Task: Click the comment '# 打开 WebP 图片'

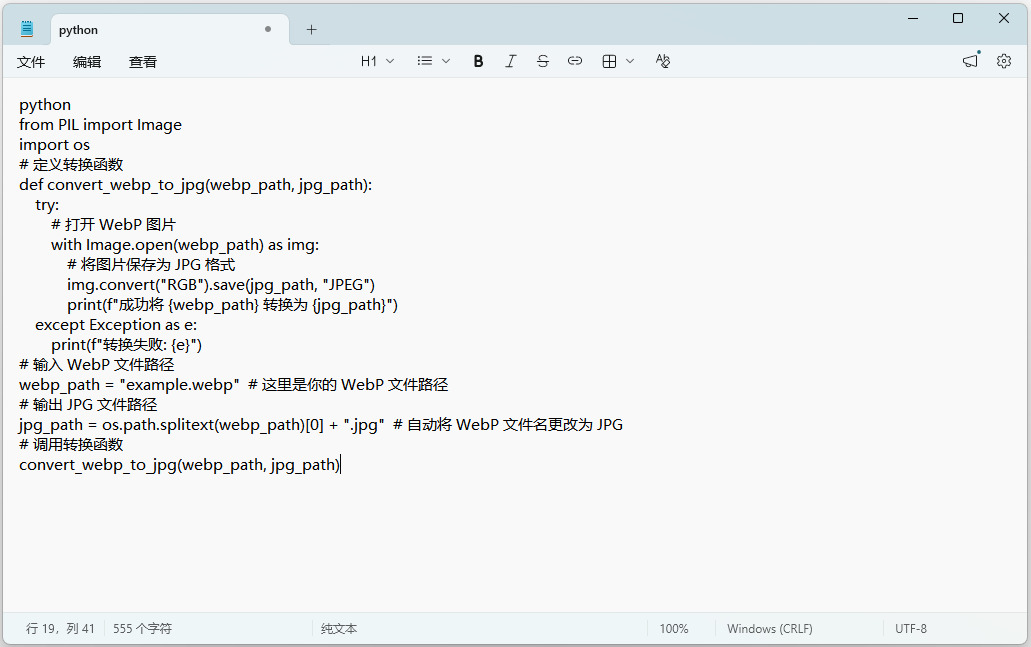Action: point(114,225)
